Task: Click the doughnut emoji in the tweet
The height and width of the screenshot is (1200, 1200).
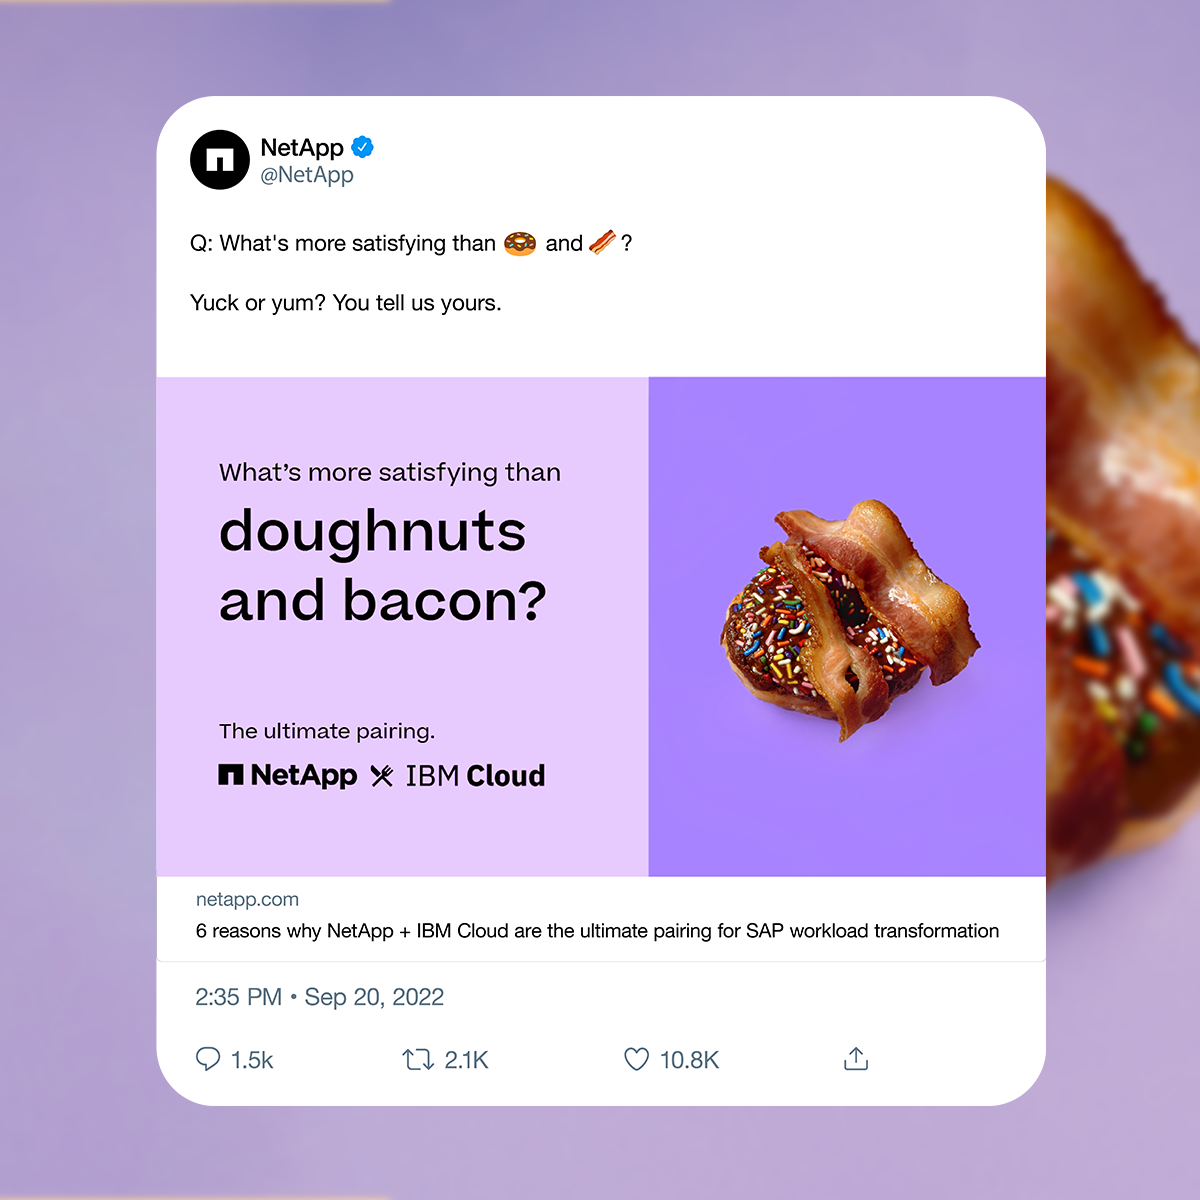Action: (x=520, y=243)
